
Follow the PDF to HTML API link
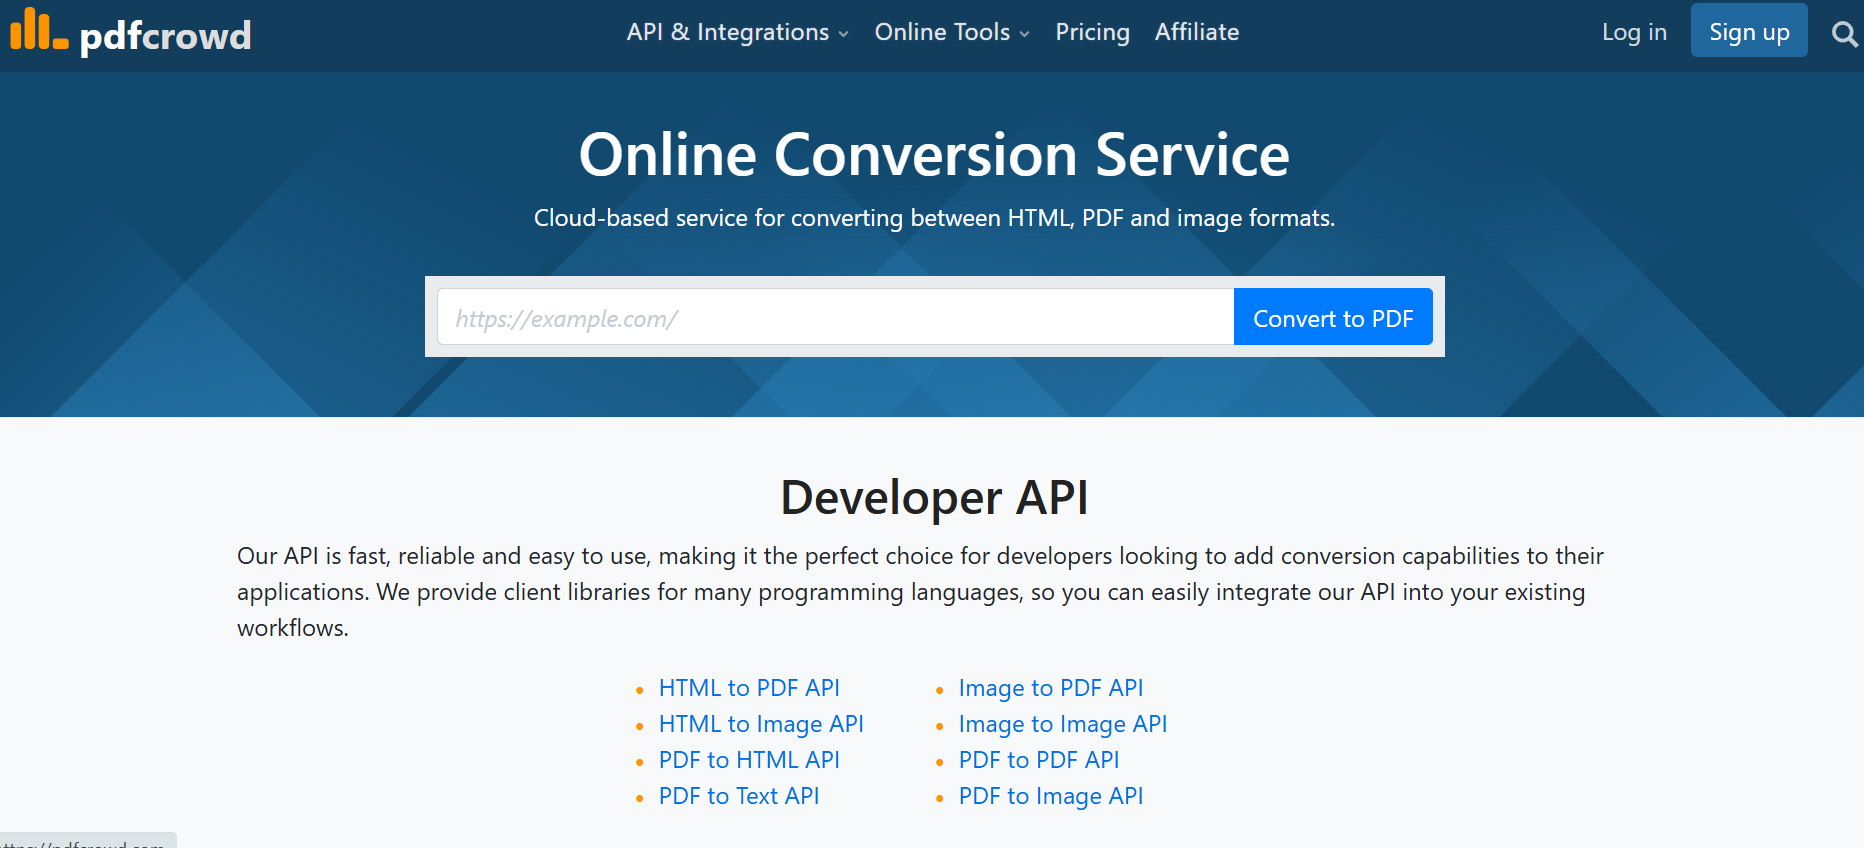pos(748,760)
